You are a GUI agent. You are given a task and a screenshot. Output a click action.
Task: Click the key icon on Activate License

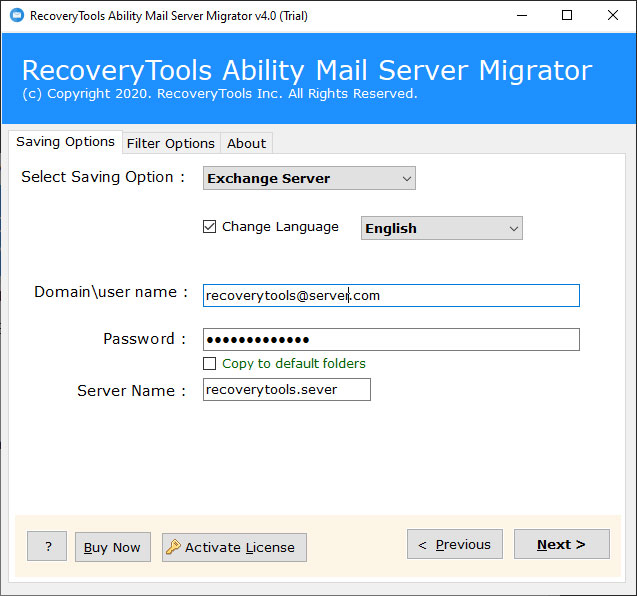[173, 547]
